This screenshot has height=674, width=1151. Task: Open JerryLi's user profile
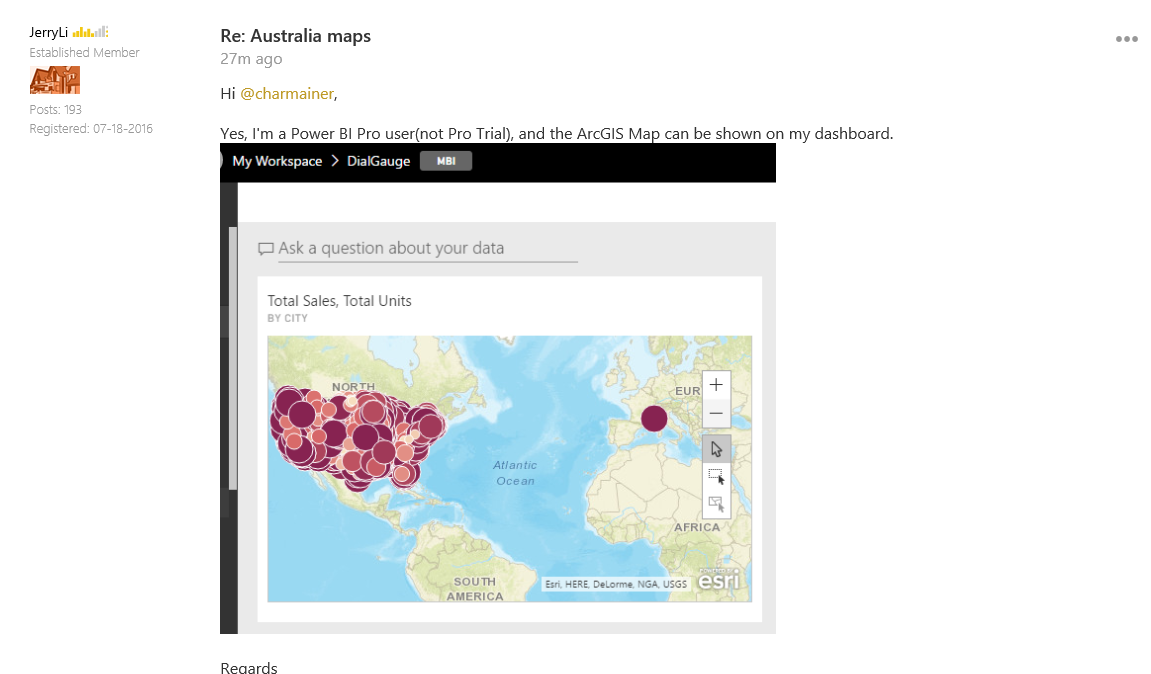pos(48,32)
